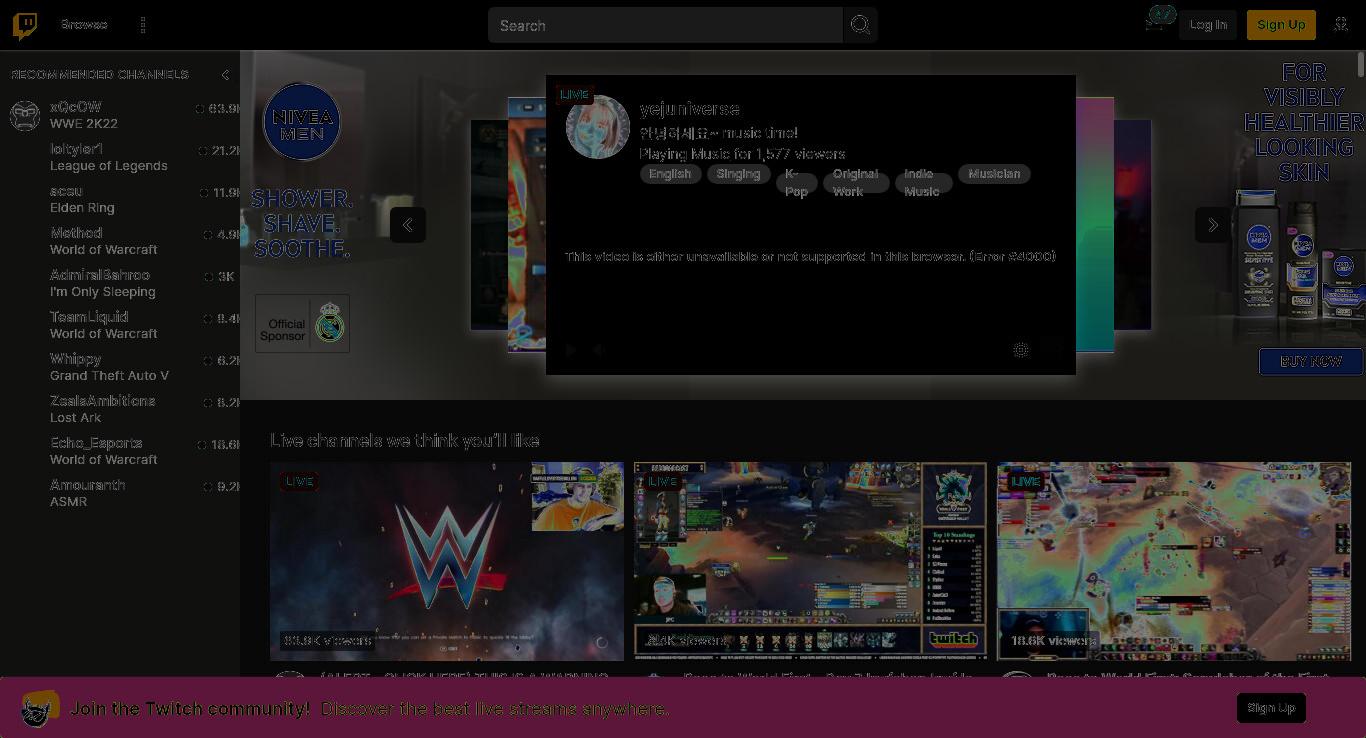Viewport: 1366px width, 738px height.
Task: Click Sign Up in top bar
Action: (x=1281, y=25)
